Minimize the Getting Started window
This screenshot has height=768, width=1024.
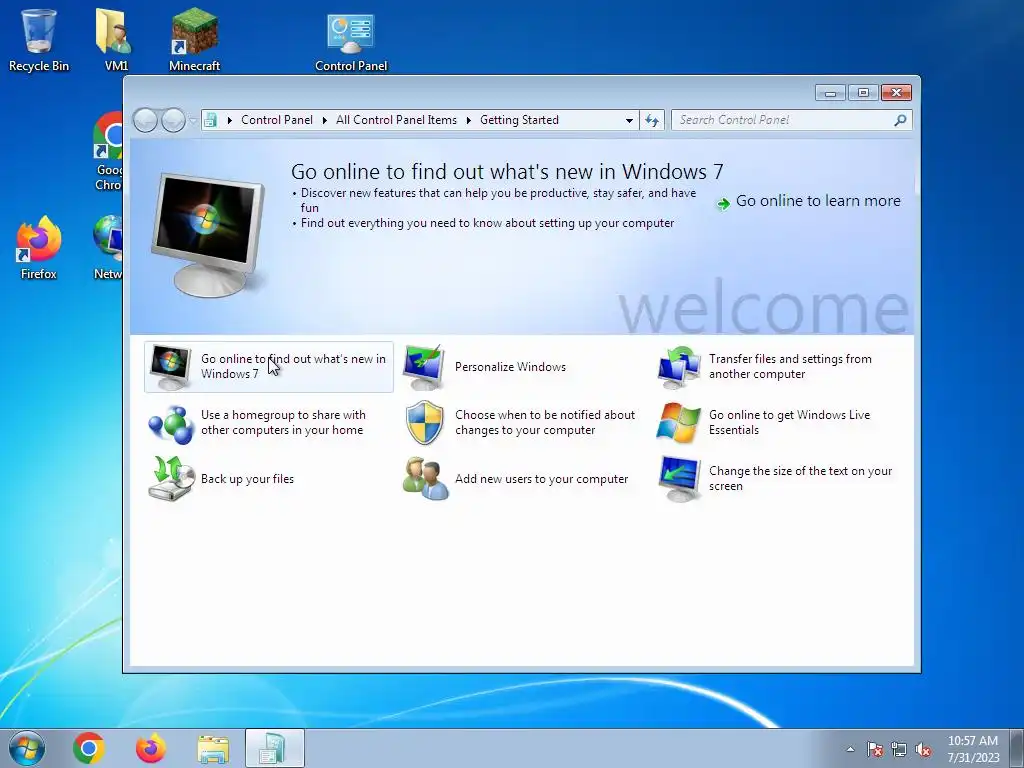tap(830, 93)
